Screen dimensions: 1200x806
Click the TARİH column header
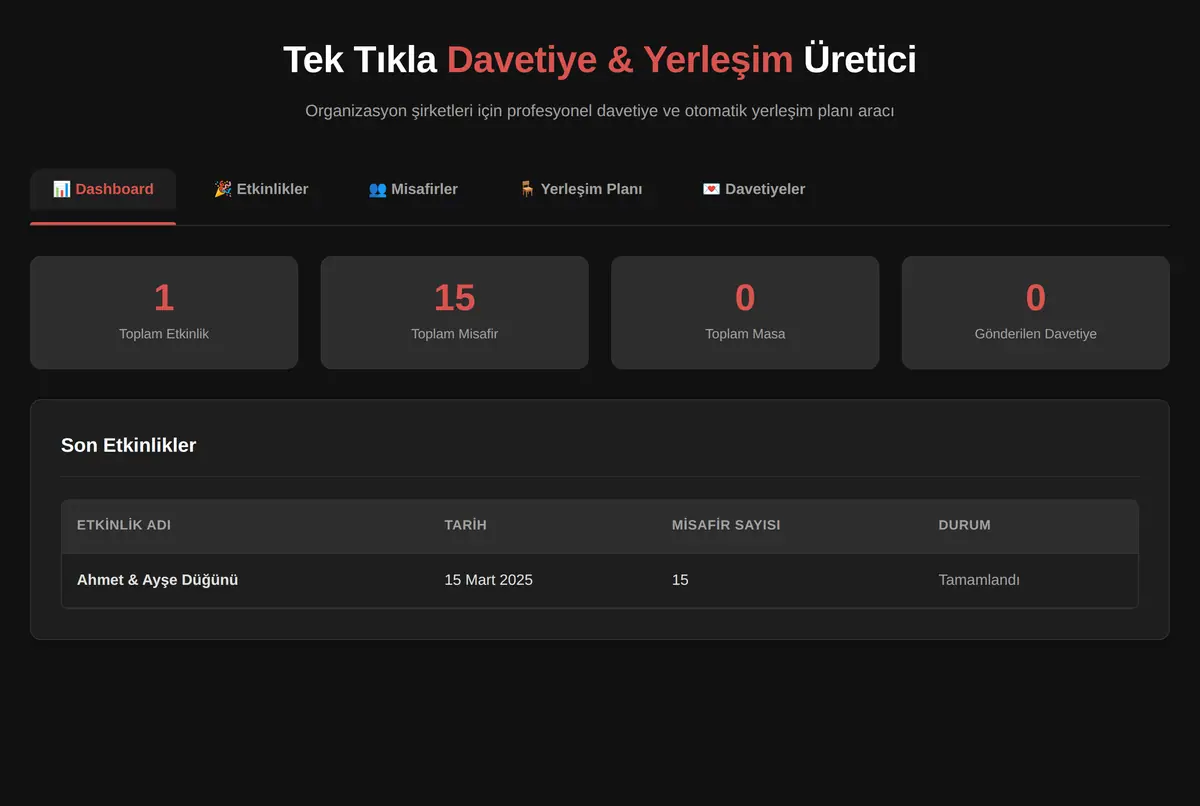click(466, 525)
